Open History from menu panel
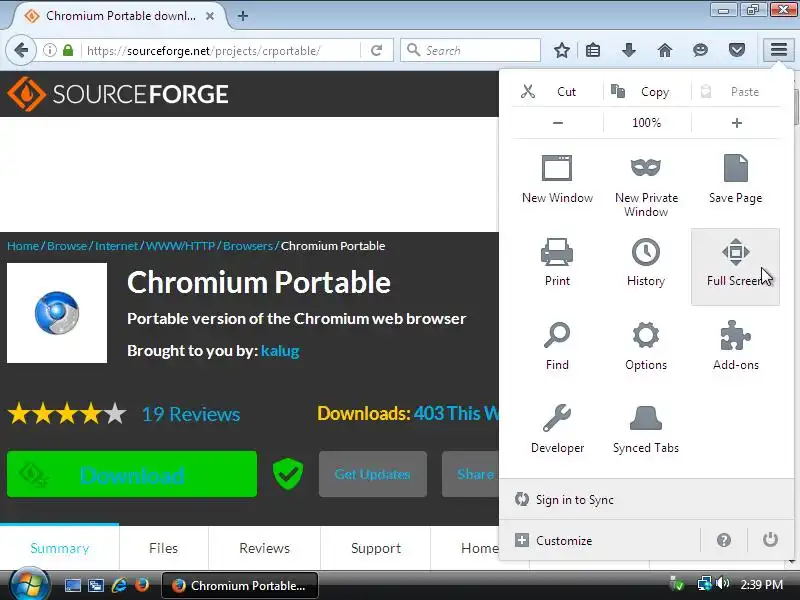The width and height of the screenshot is (800, 600). pyautogui.click(x=646, y=263)
